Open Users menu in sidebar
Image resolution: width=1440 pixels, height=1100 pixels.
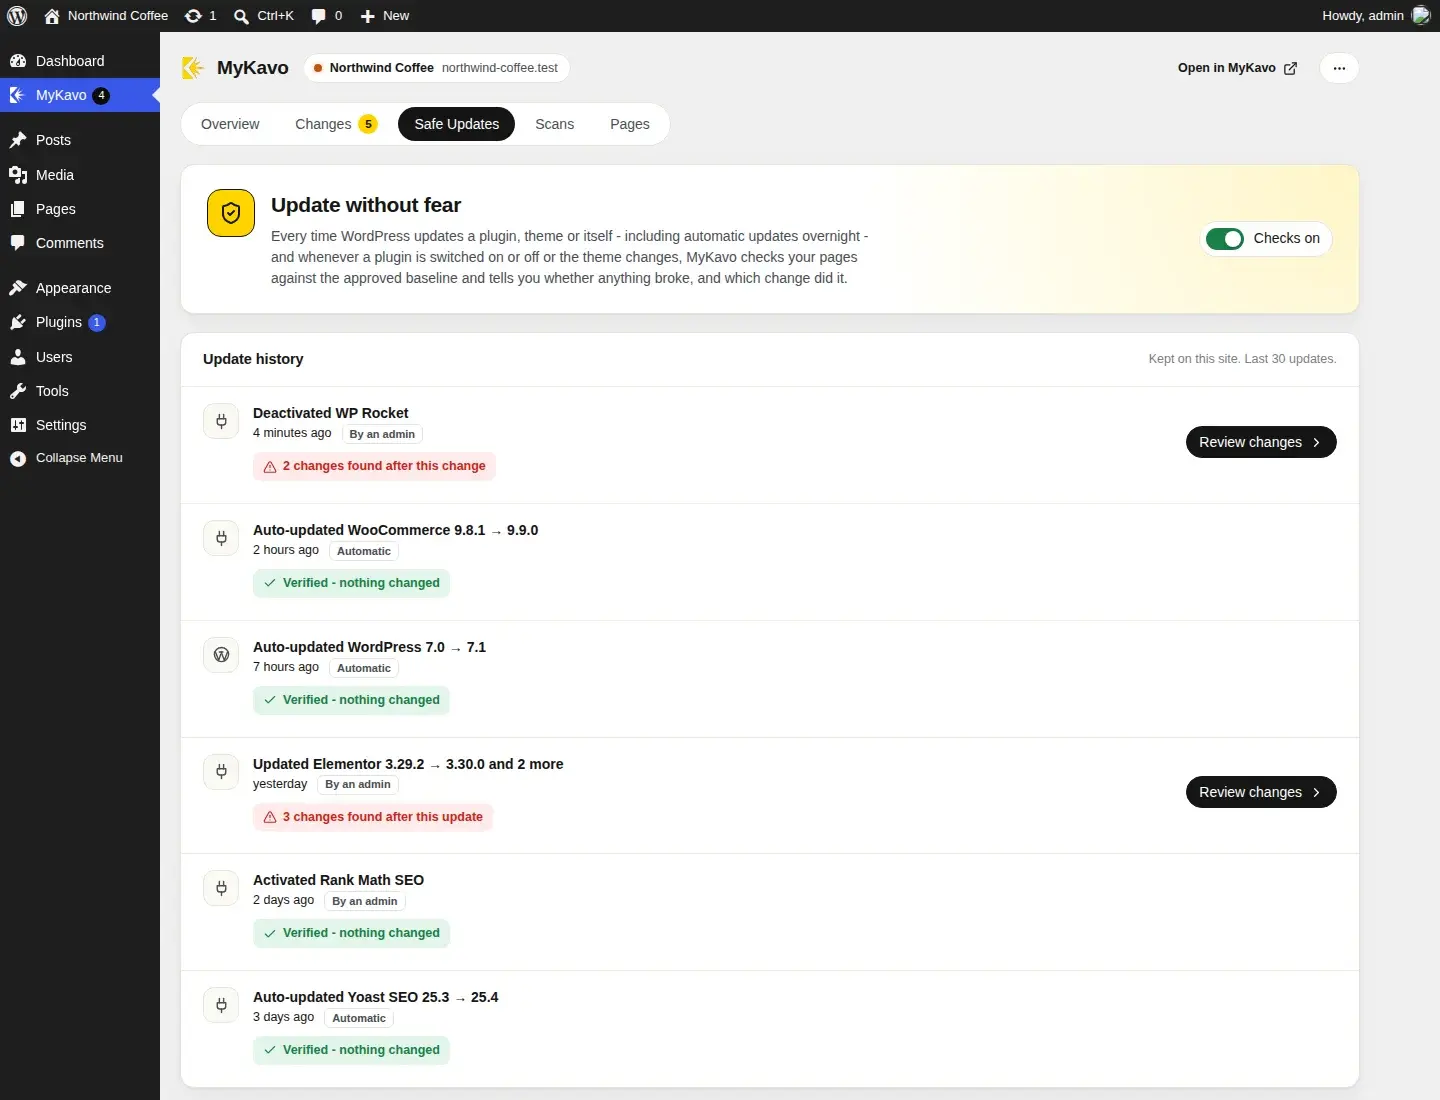click(80, 357)
